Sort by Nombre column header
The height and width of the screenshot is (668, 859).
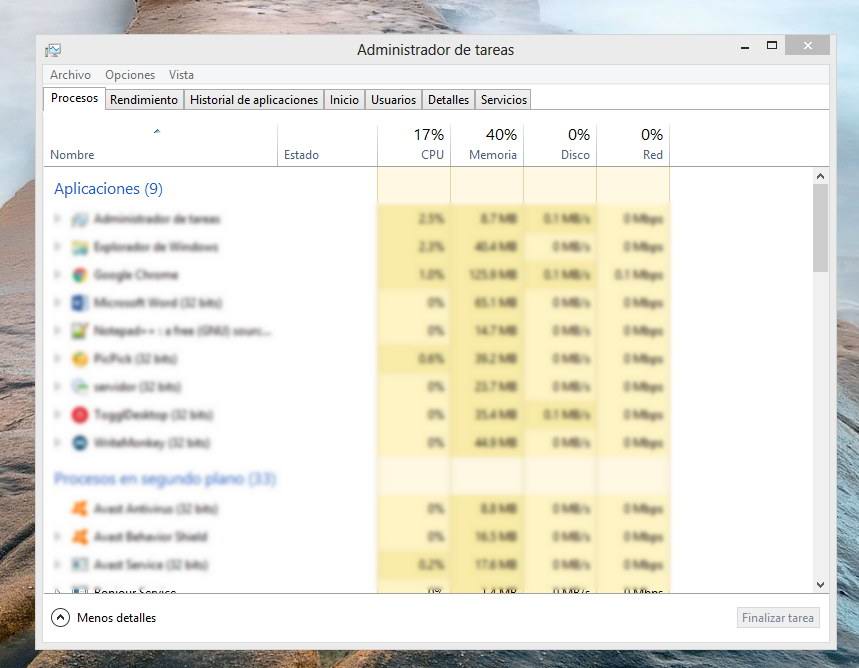[161, 145]
